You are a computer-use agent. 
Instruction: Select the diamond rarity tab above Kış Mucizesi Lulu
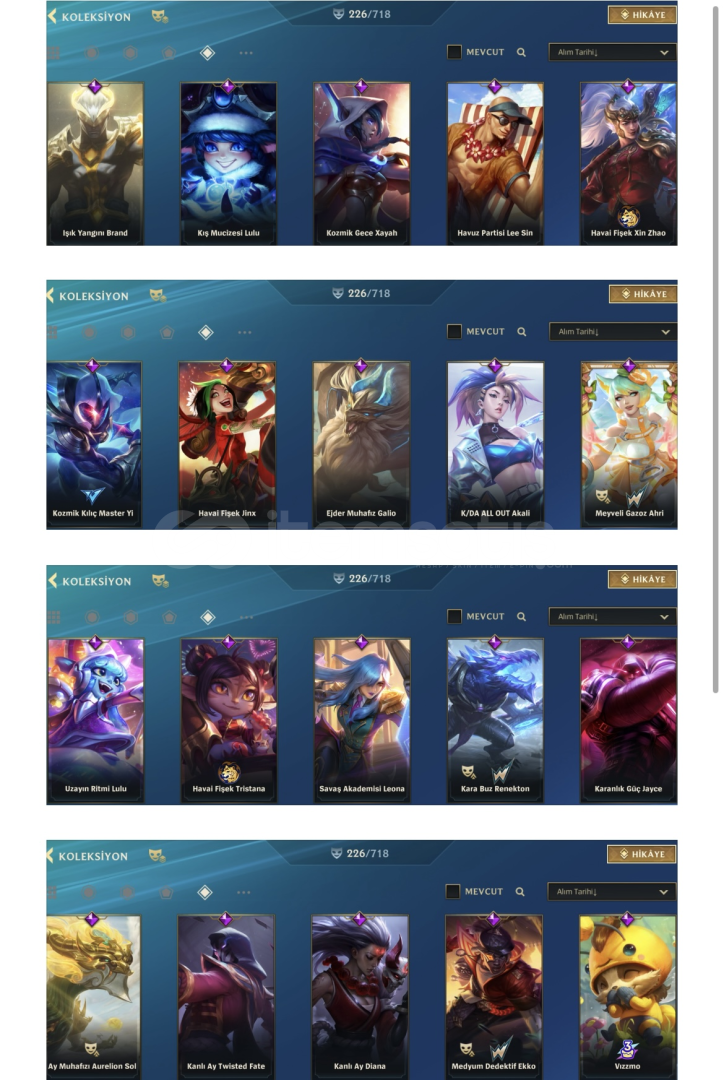point(207,53)
